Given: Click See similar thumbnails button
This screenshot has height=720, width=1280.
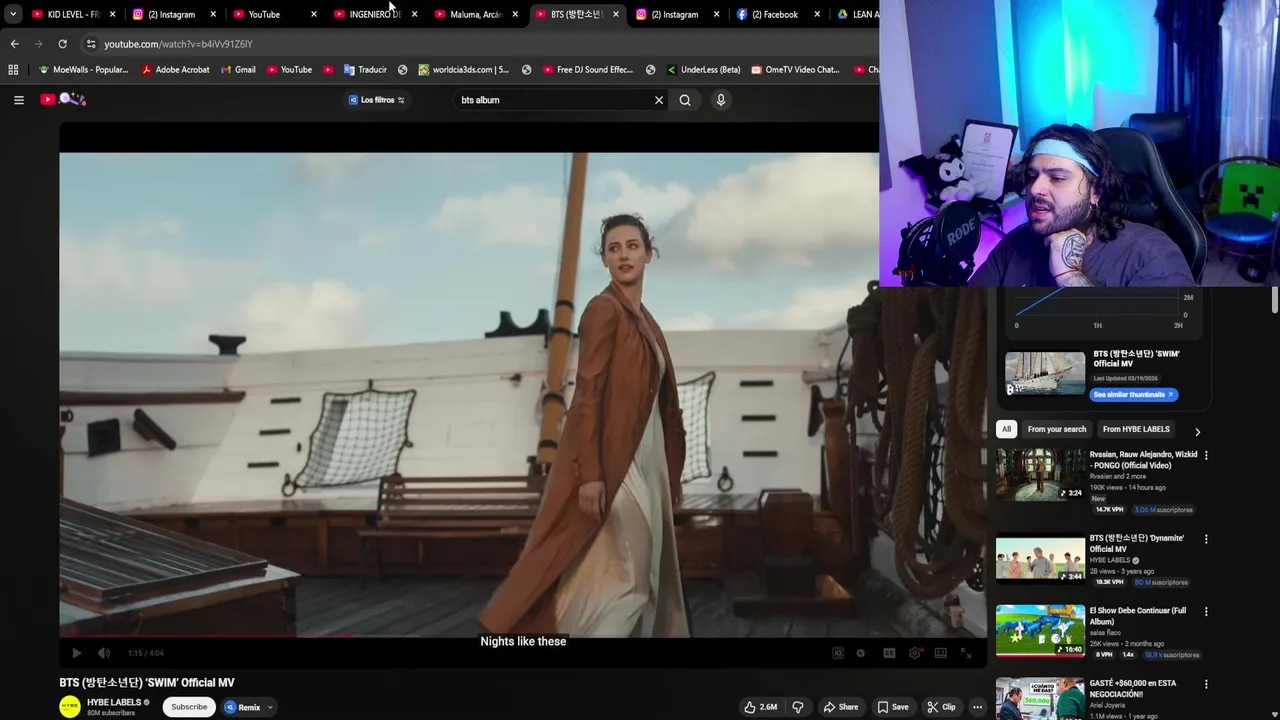Looking at the screenshot, I should (x=1134, y=394).
